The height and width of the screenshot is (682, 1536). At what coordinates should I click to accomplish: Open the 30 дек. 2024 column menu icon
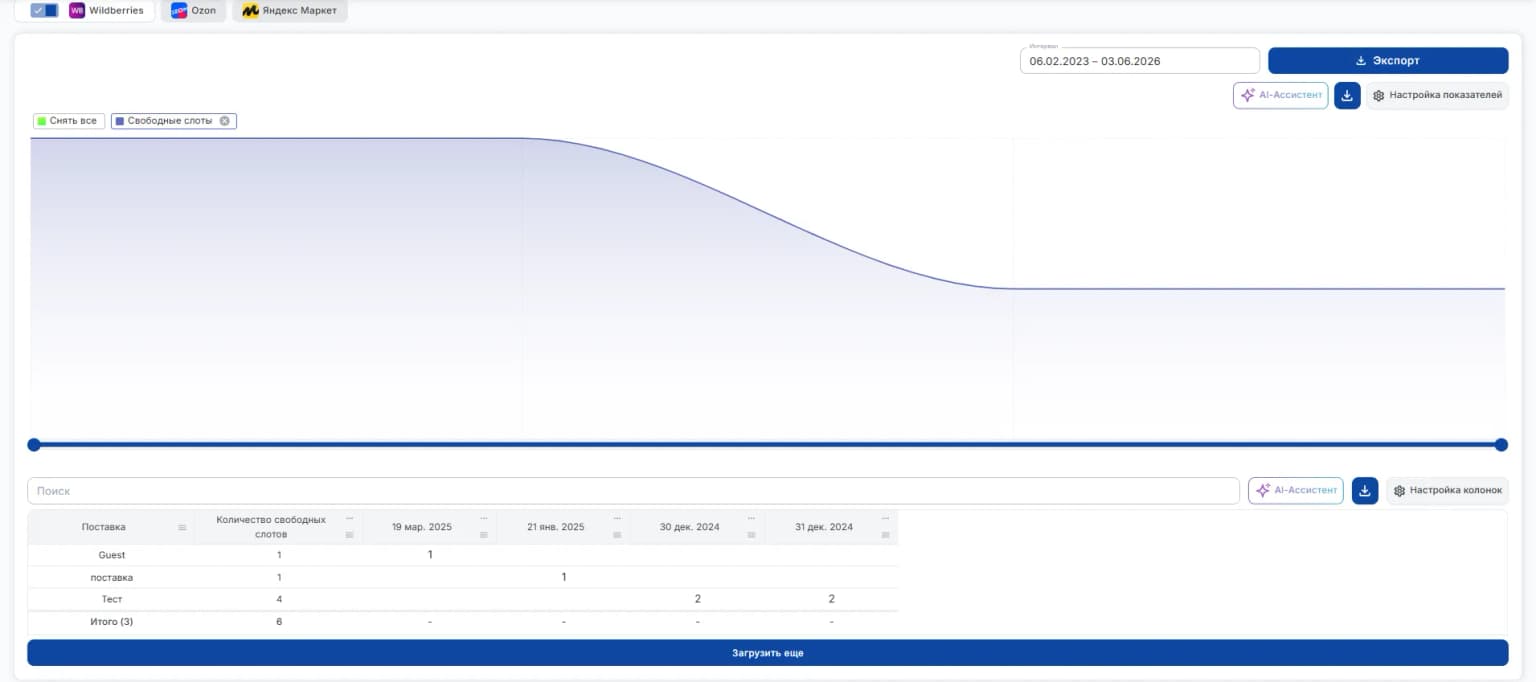coord(752,535)
